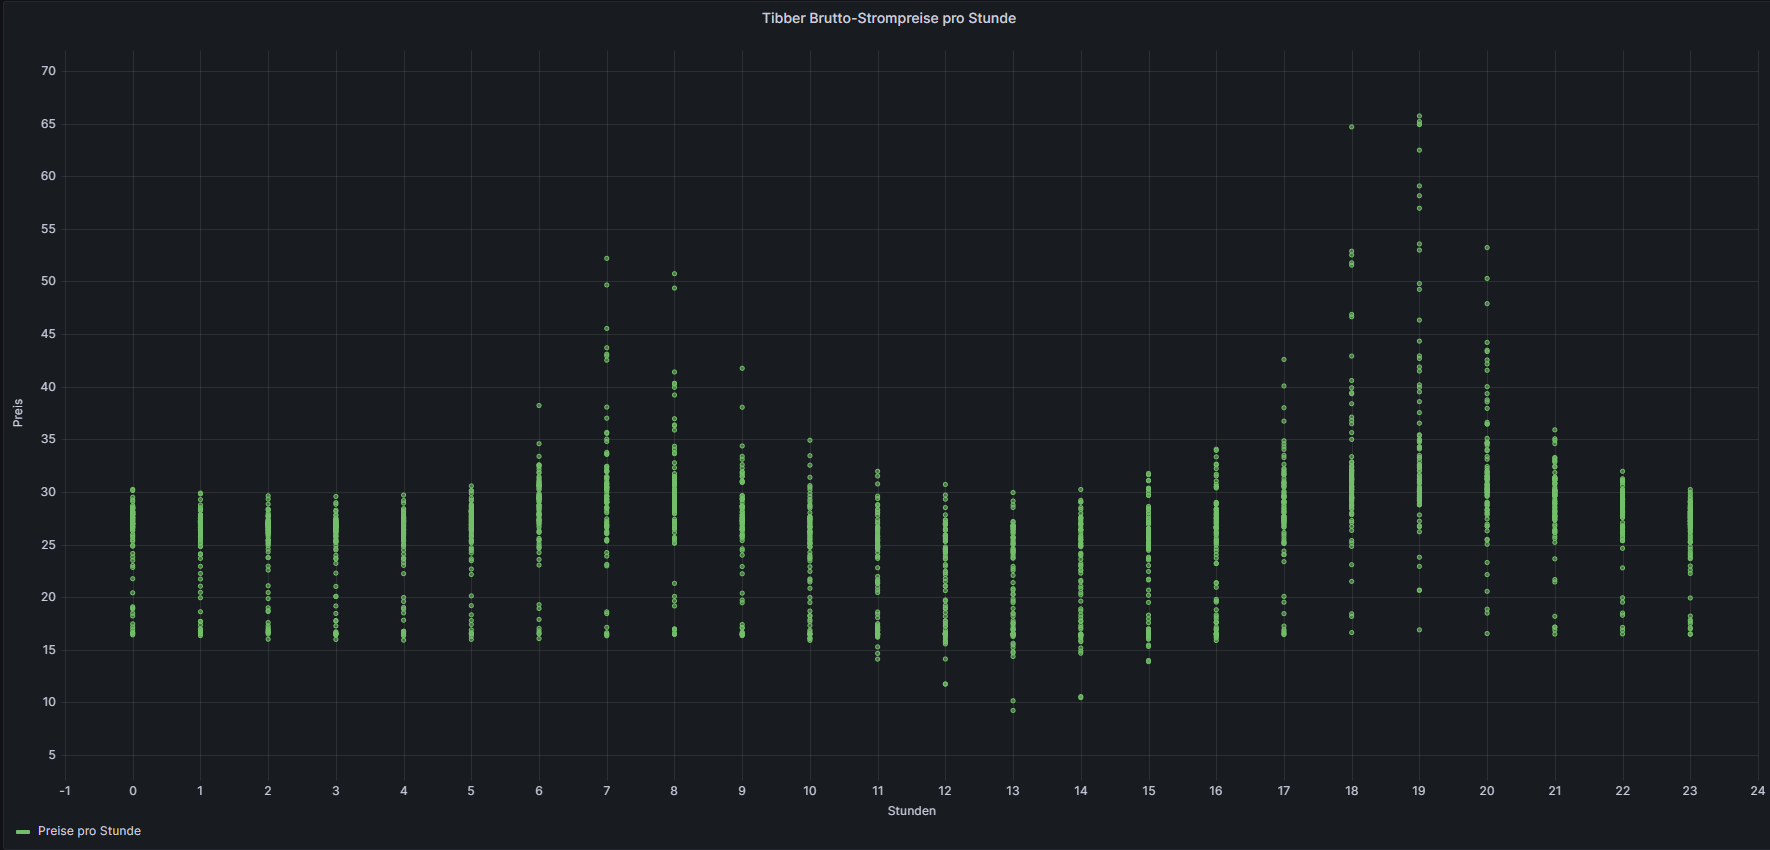1770x850 pixels.
Task: Click the topmost data point at hour 6
Action: [539, 406]
